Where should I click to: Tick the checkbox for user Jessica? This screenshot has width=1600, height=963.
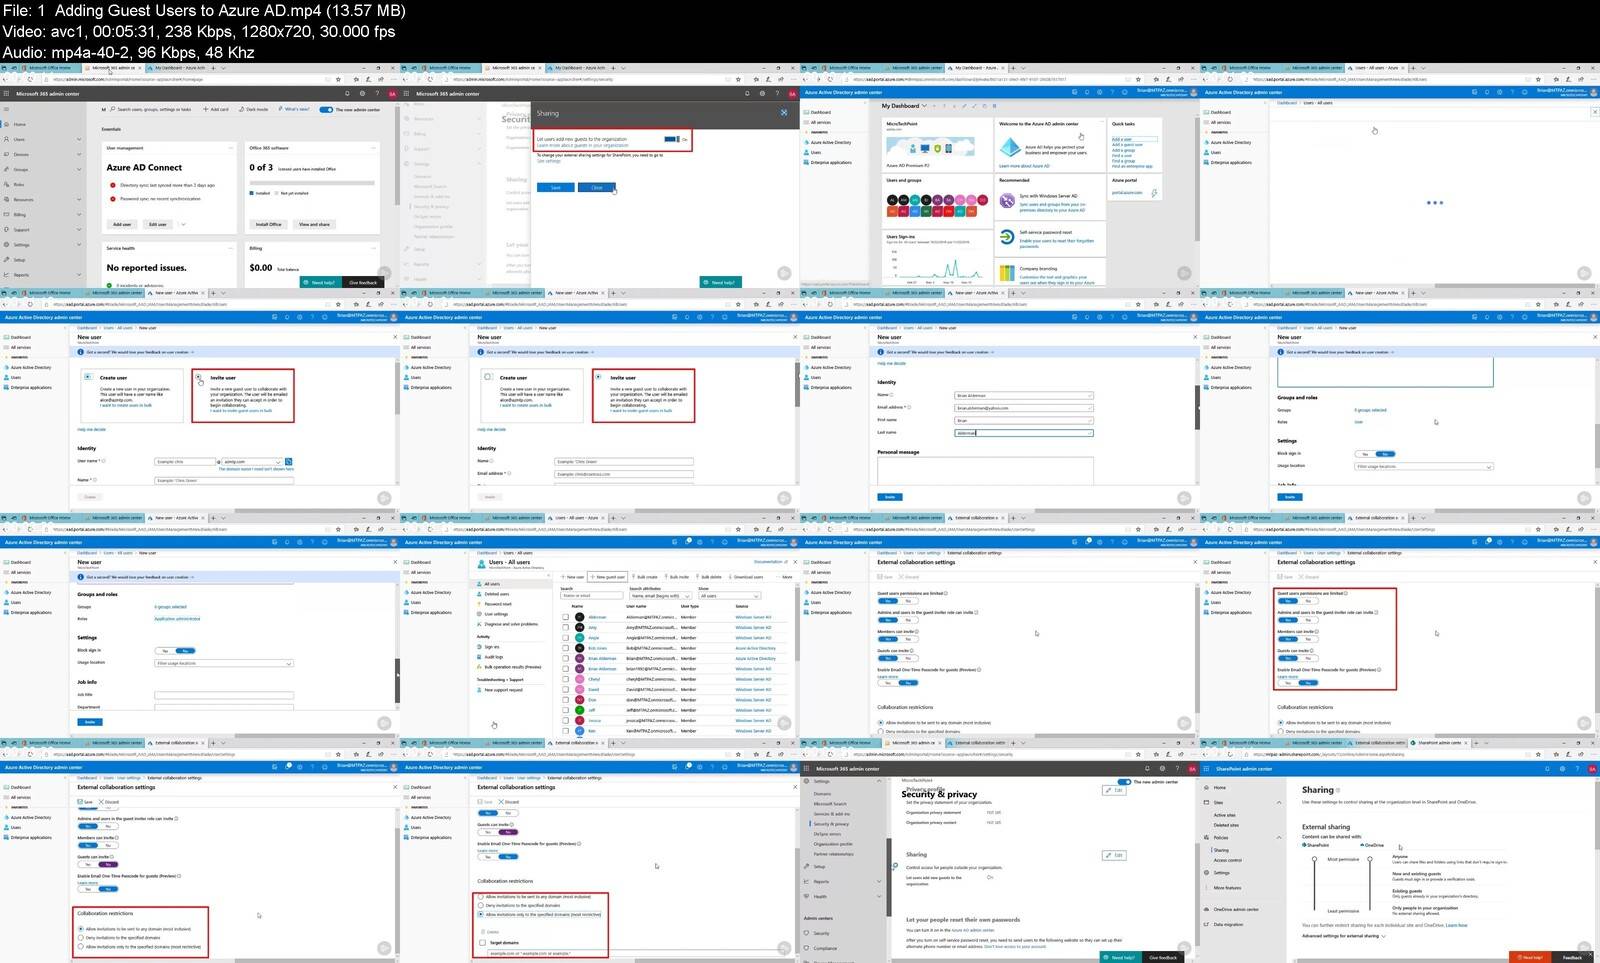[566, 720]
